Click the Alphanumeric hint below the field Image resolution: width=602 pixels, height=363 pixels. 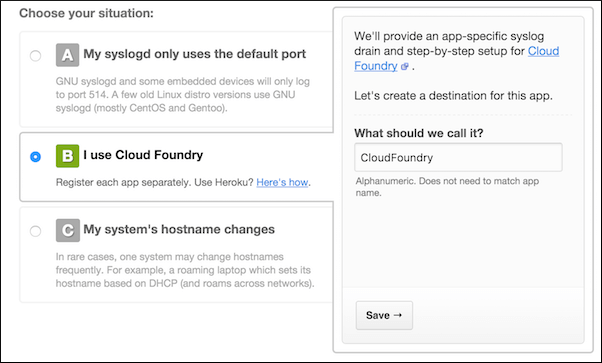tap(447, 187)
